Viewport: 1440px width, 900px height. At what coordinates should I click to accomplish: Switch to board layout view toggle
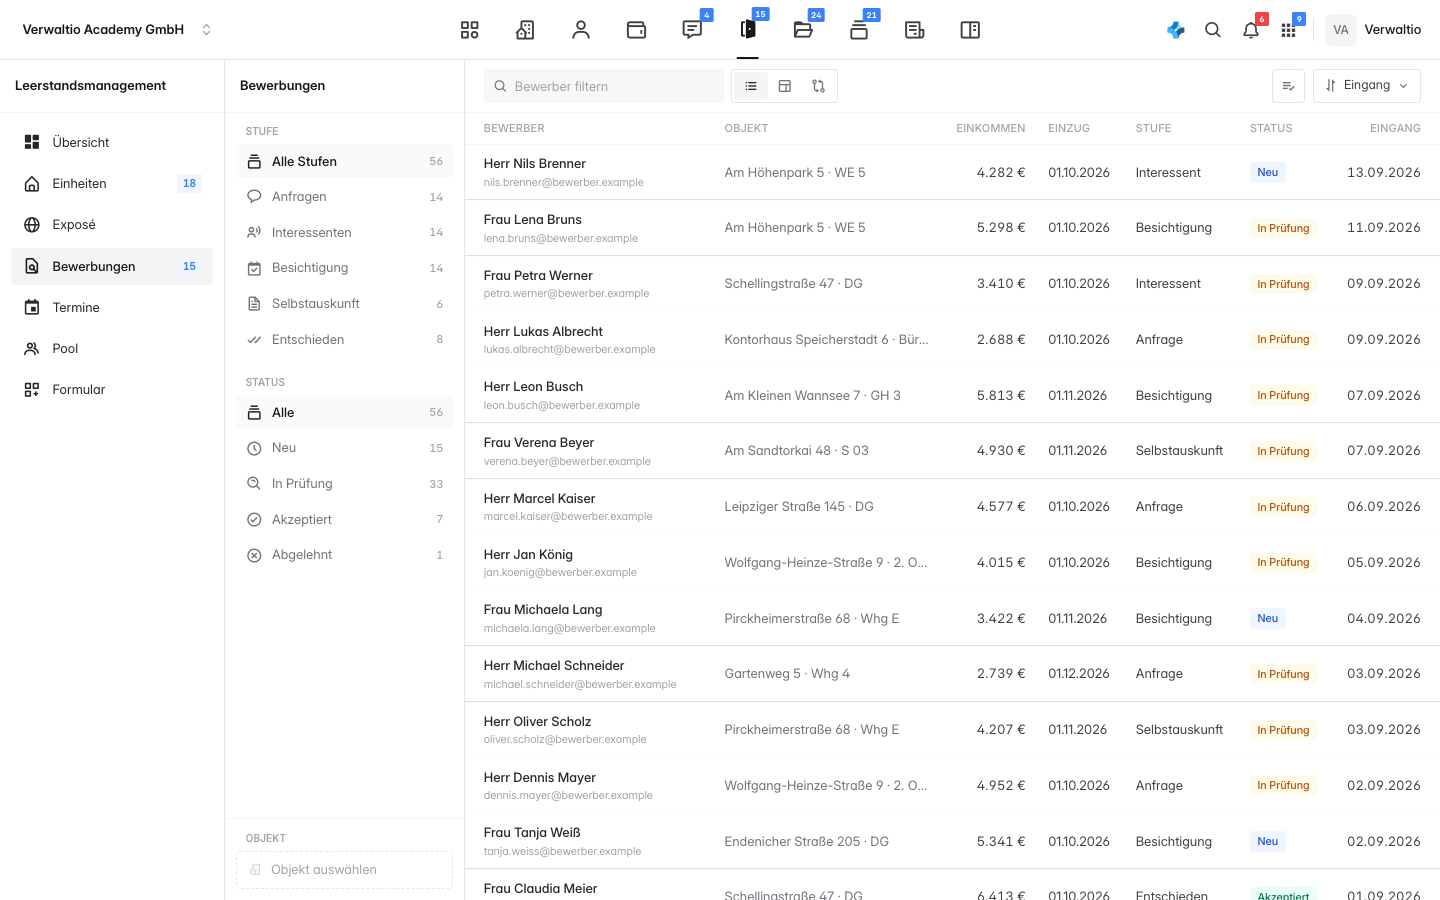[x=785, y=86]
